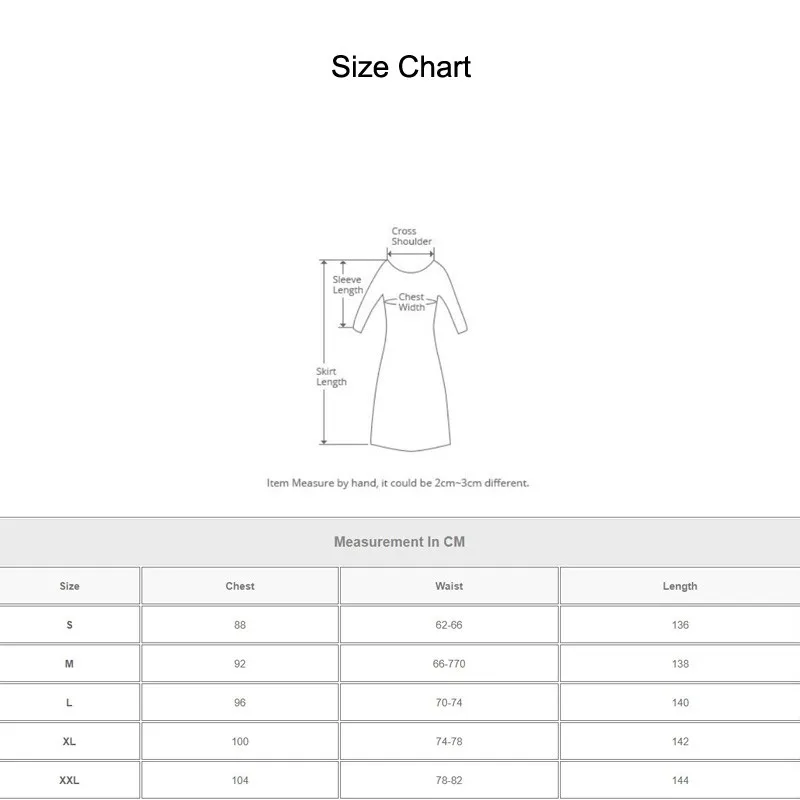
Task: Click the Size Chart title
Action: [x=400, y=67]
